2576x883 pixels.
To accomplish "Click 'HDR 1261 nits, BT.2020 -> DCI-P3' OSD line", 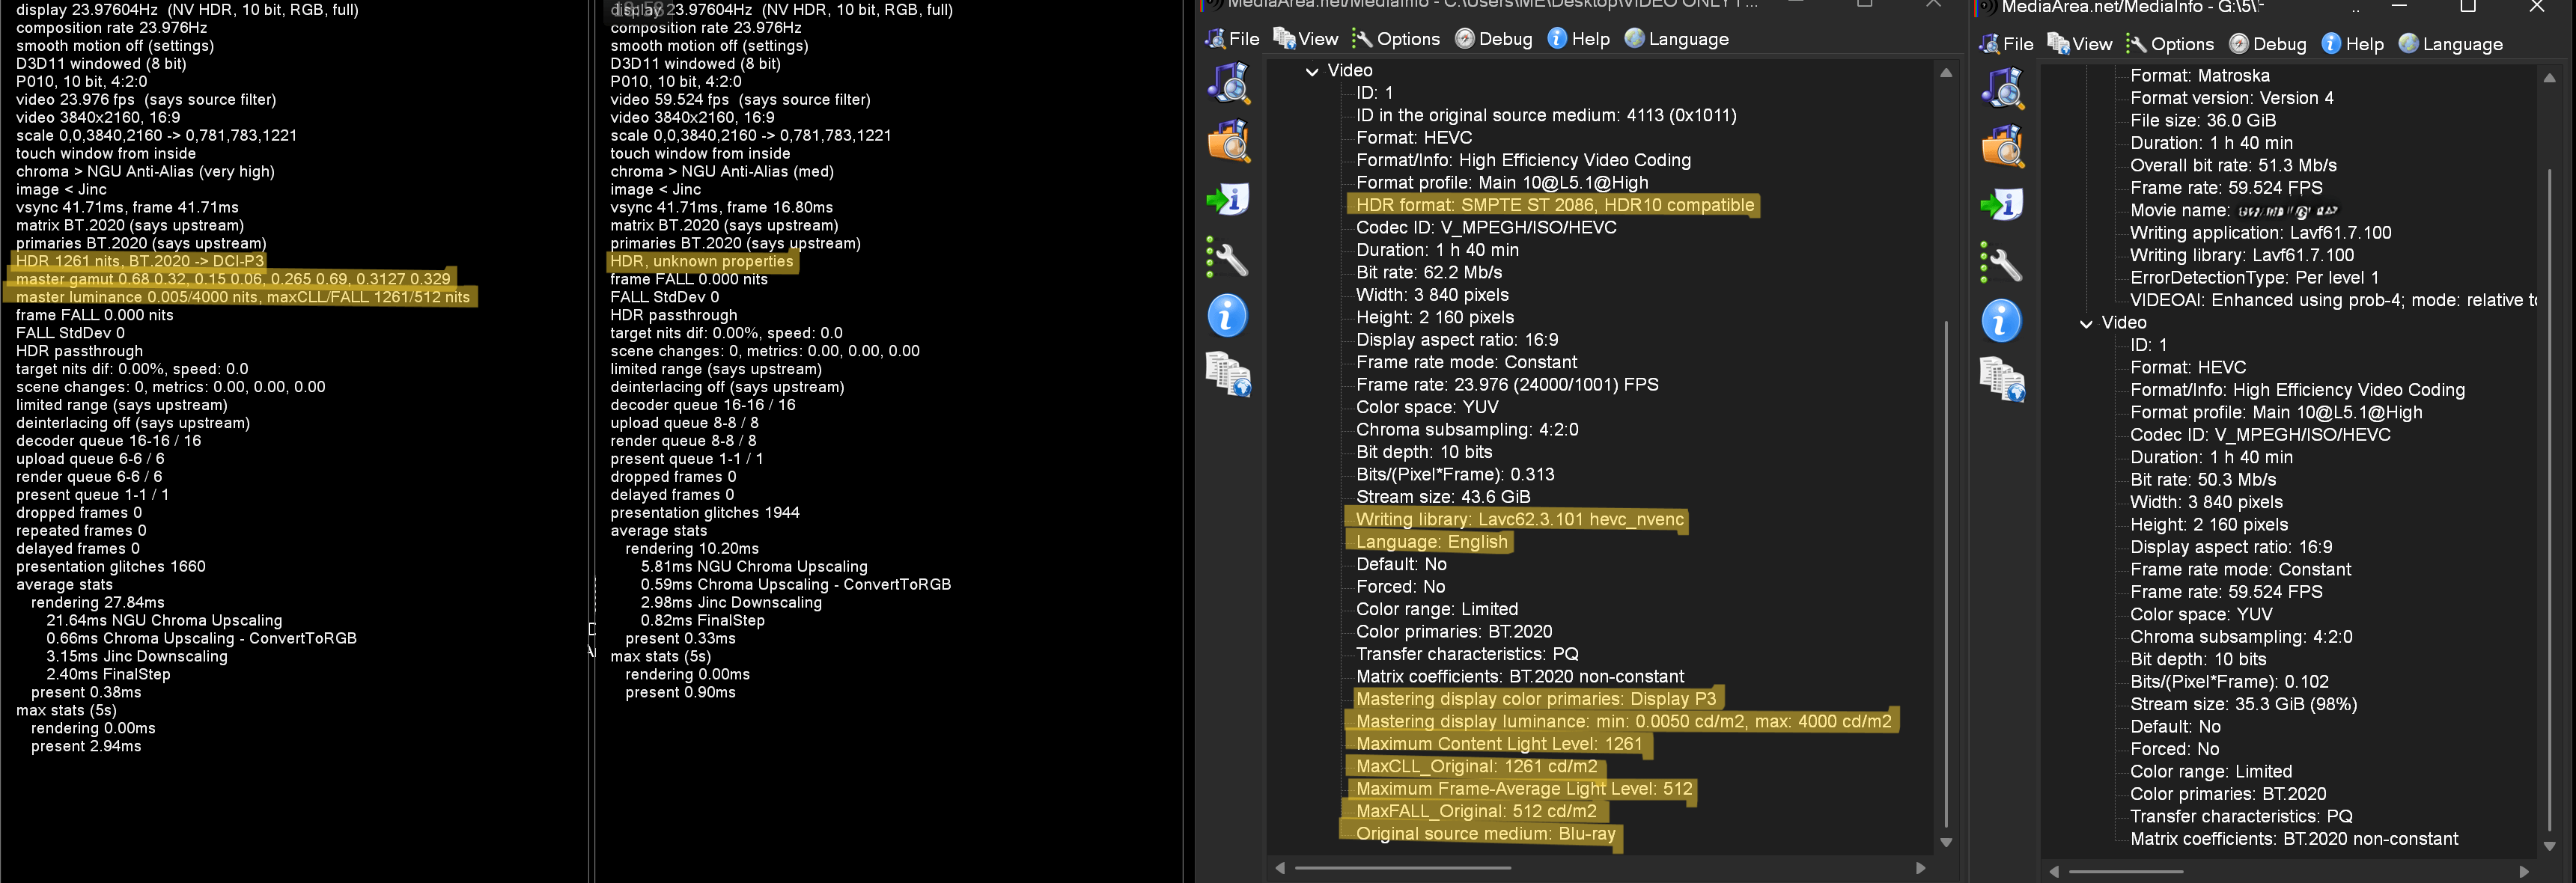I will tap(140, 261).
